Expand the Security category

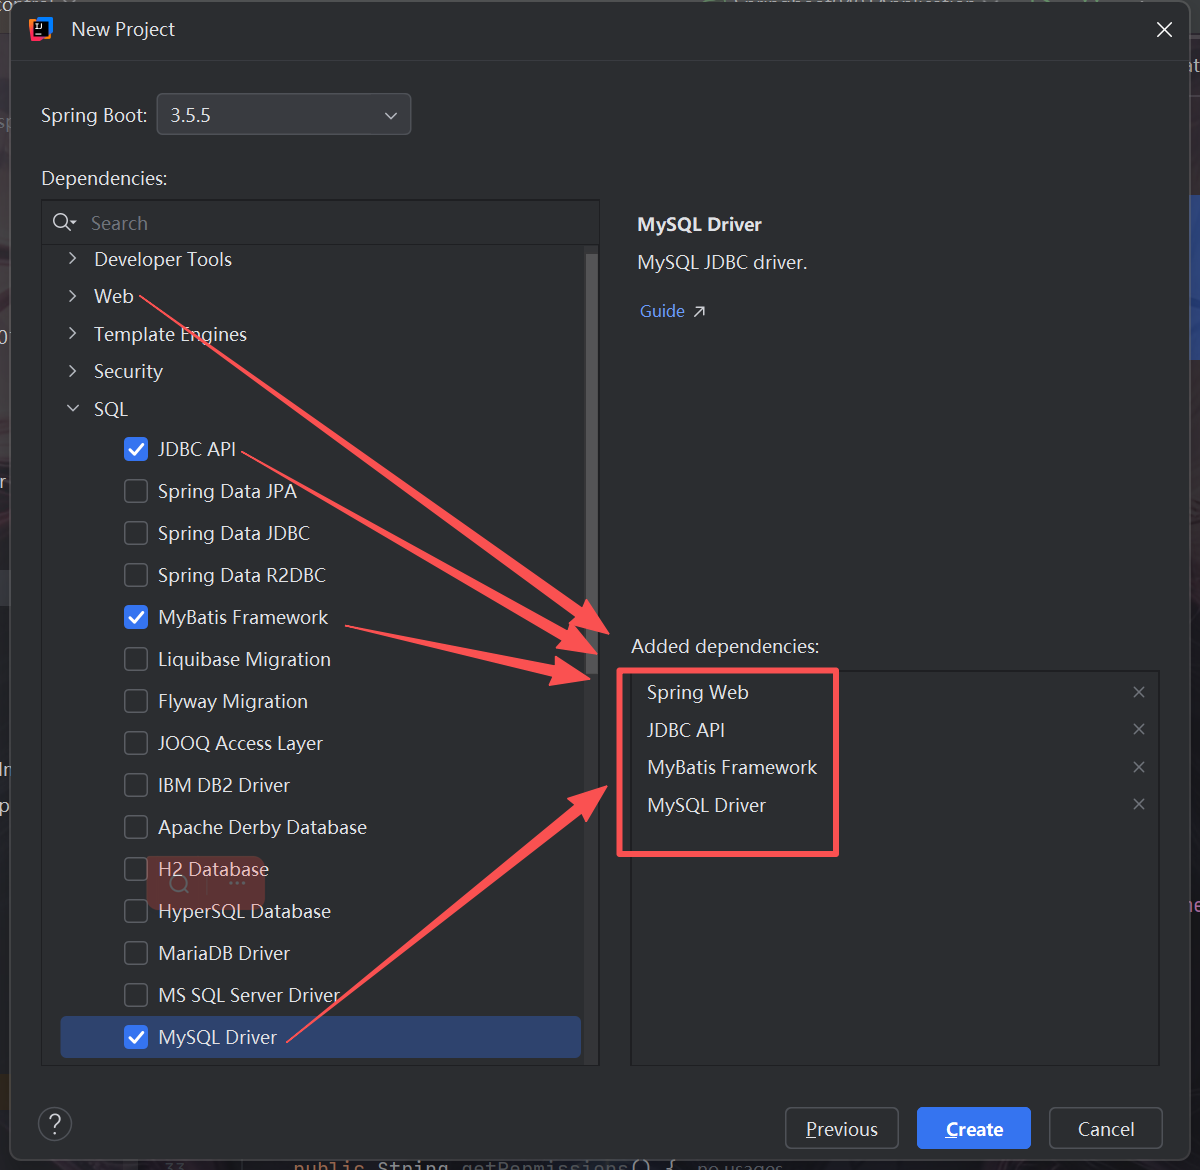coord(72,371)
